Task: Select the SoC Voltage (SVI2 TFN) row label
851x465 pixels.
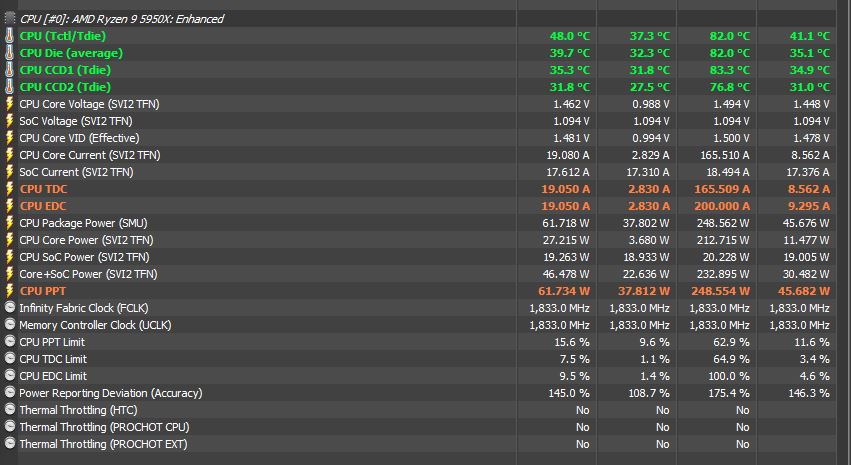Action: 76,121
